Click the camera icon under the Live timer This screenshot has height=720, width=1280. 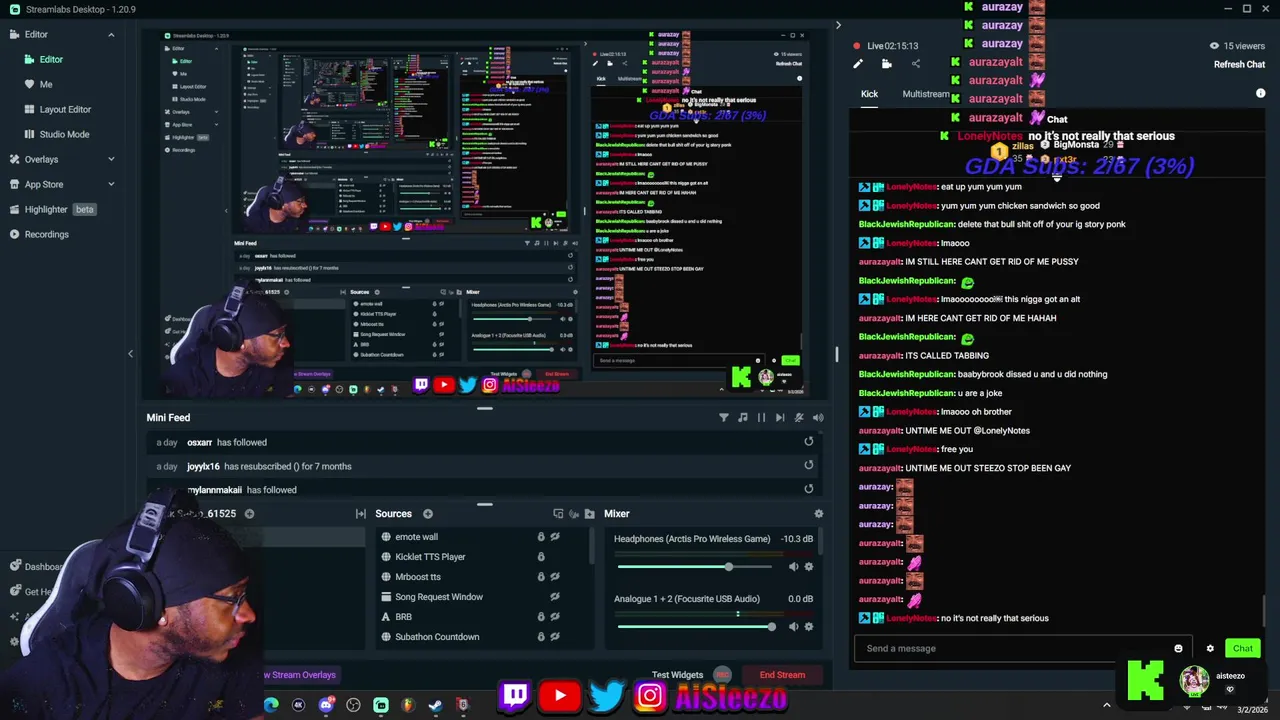[886, 64]
